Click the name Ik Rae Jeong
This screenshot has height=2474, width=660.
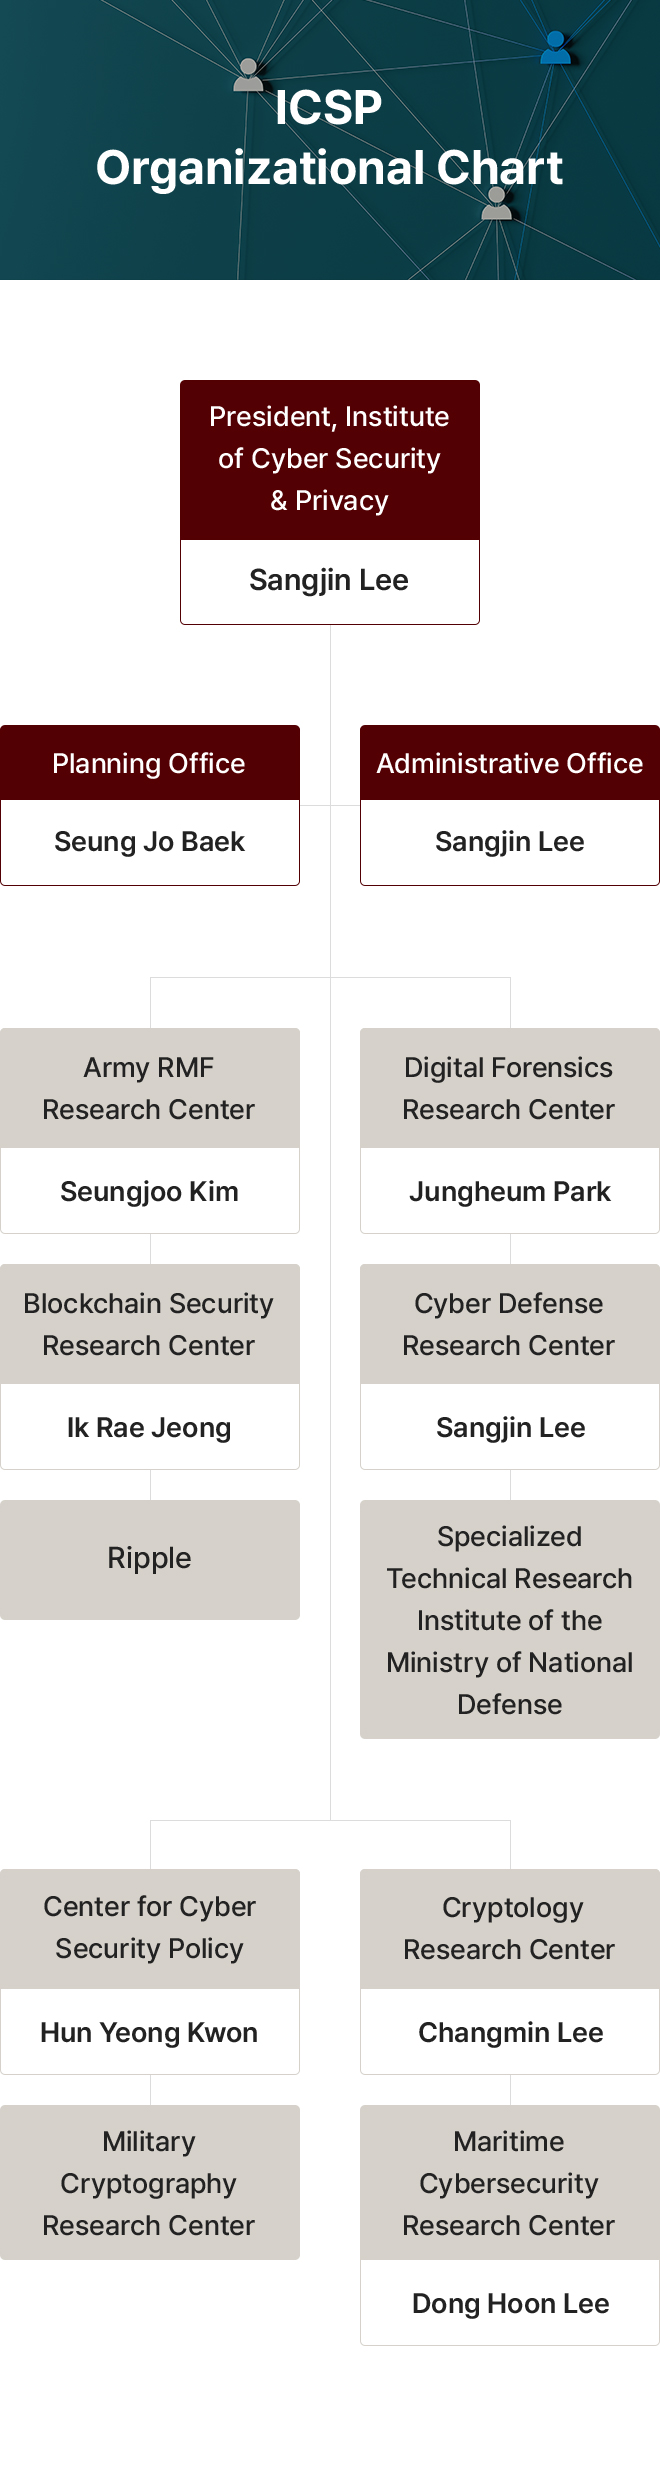149,1427
